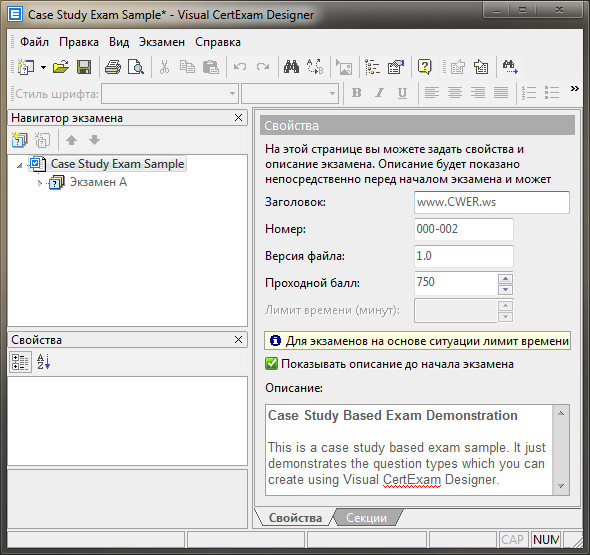Toggle the Properties window icon in toolbar
This screenshot has height=555, width=590.
click(x=396, y=67)
